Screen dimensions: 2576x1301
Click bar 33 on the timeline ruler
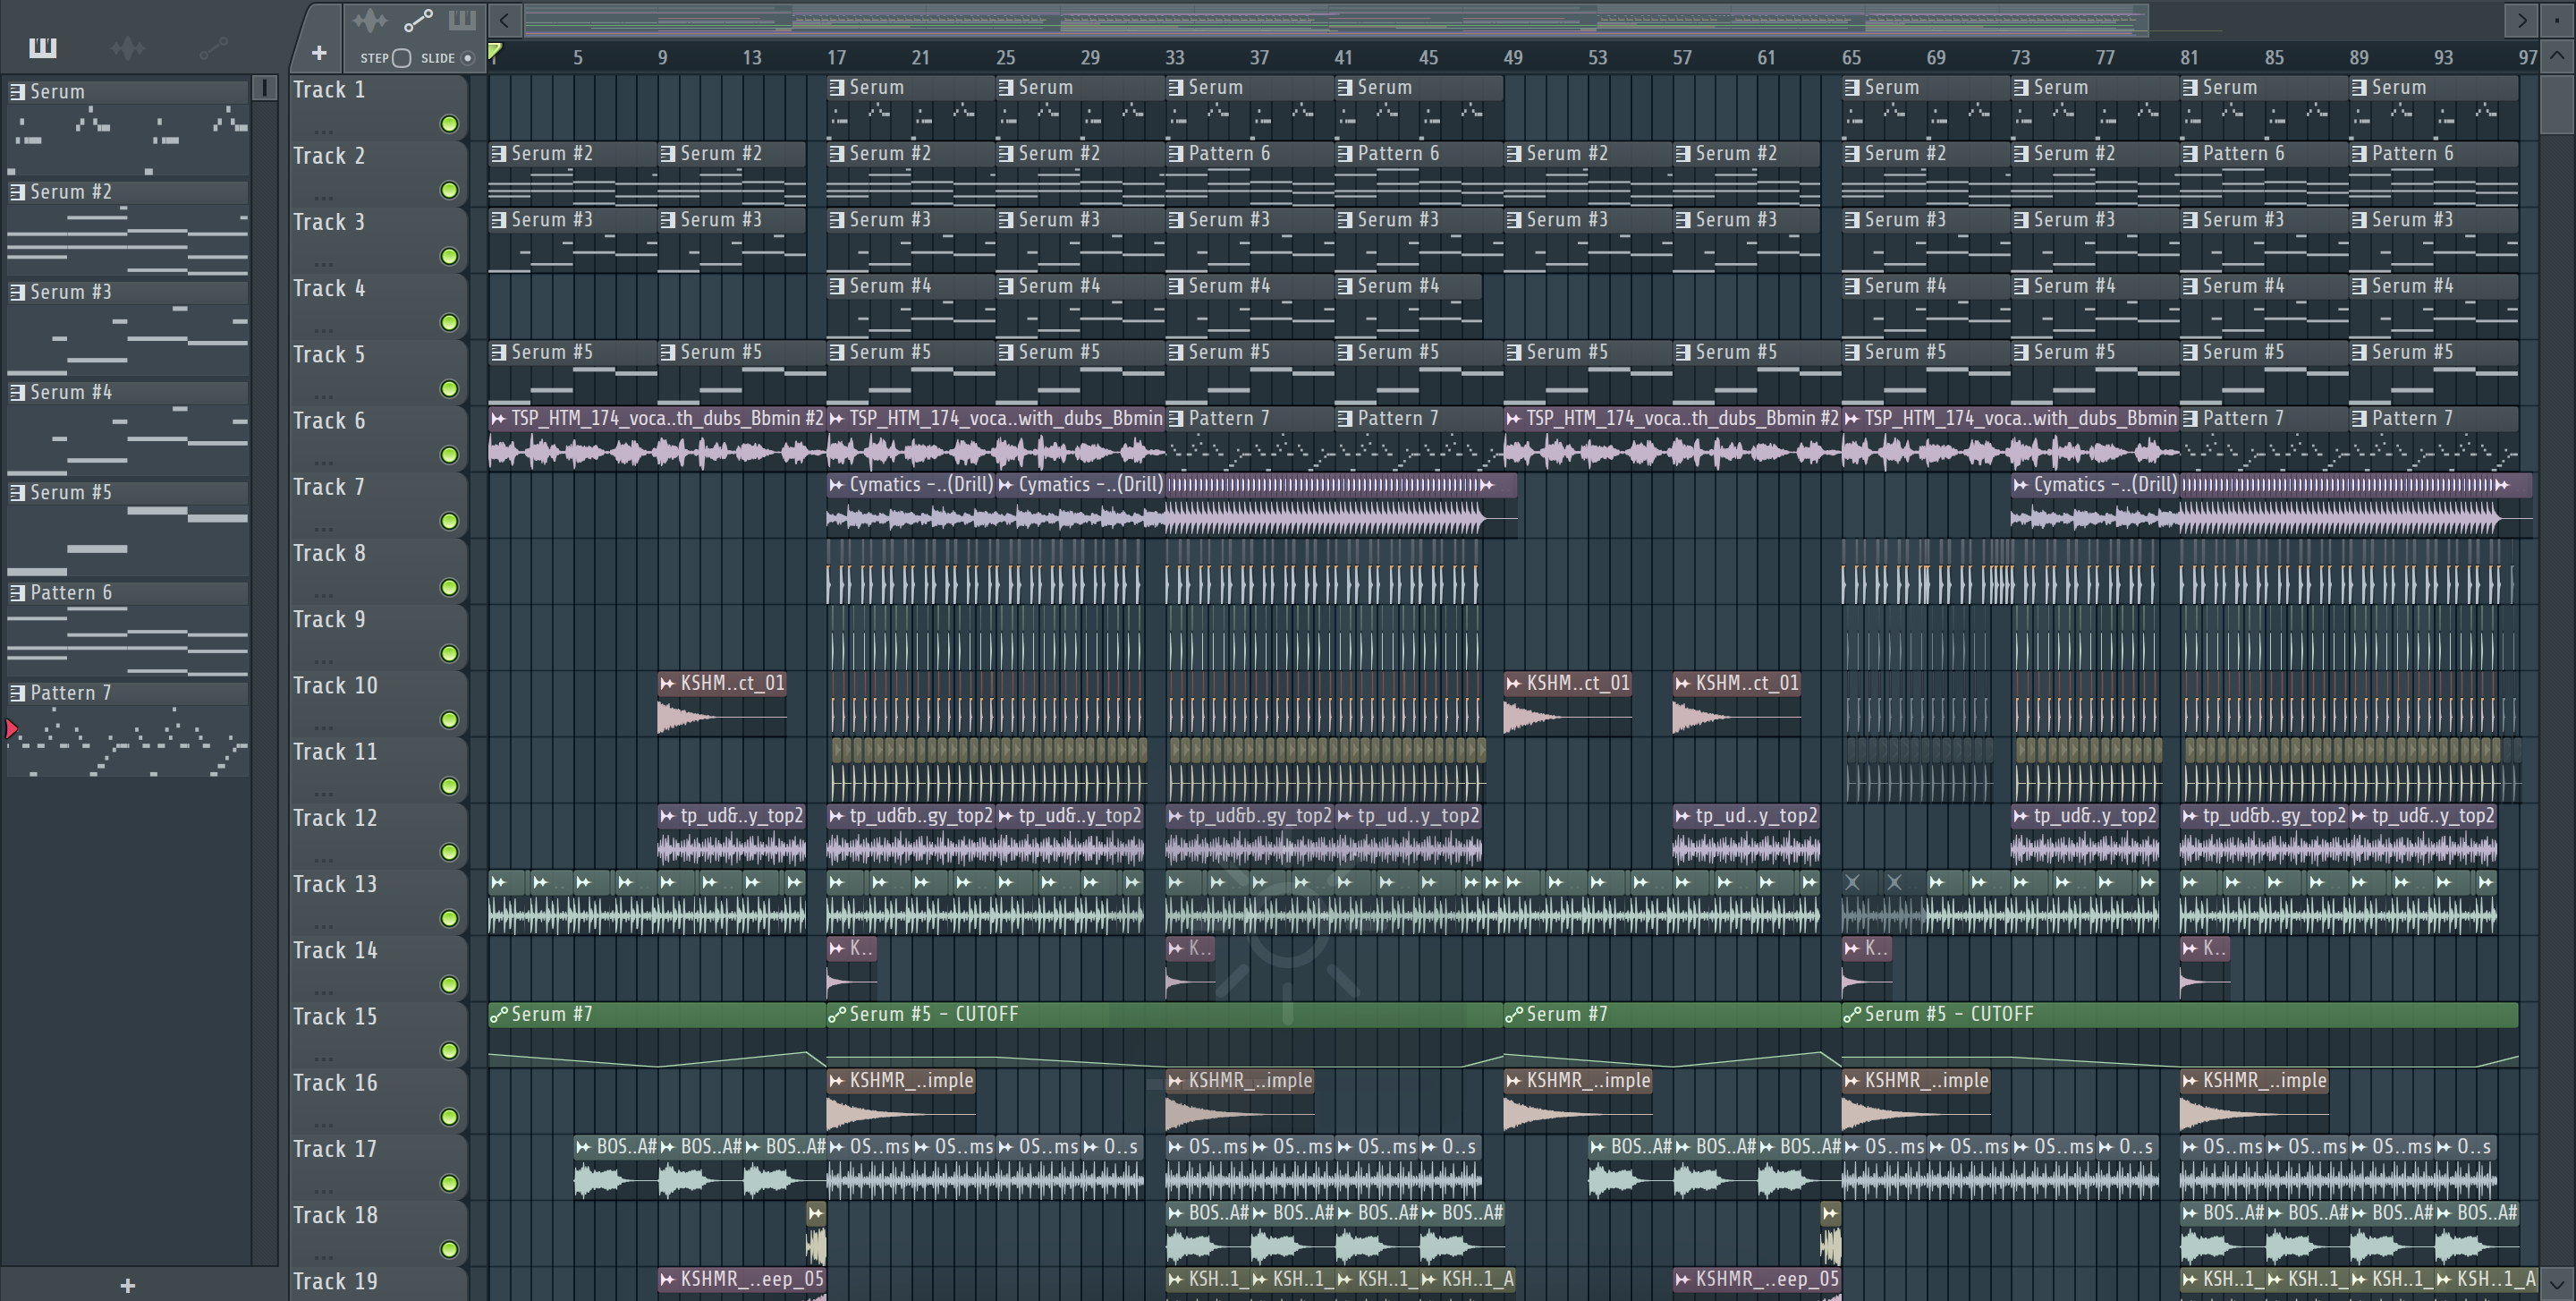pos(1175,58)
